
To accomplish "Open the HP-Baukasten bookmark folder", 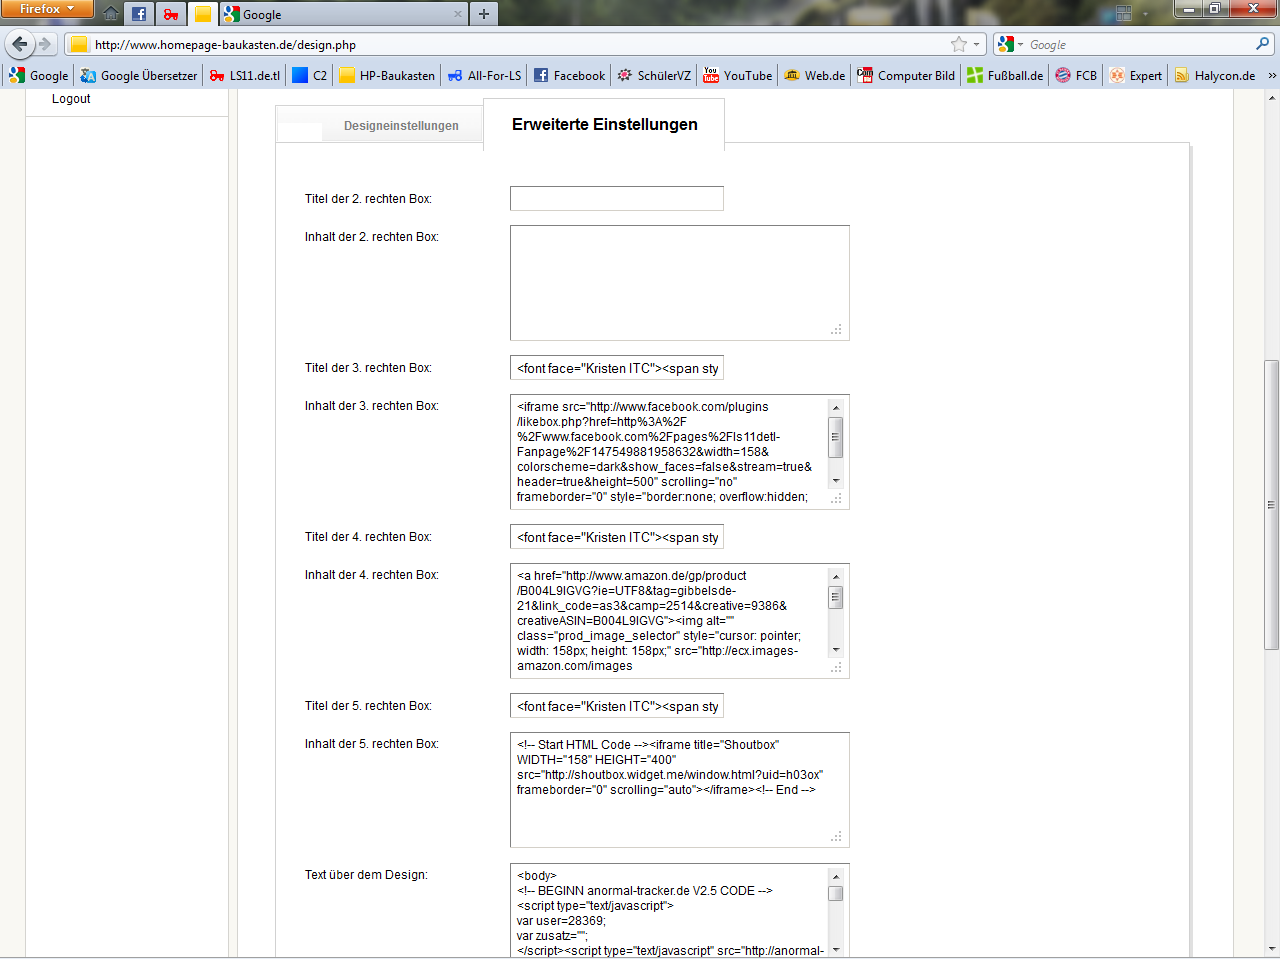I will (x=387, y=75).
